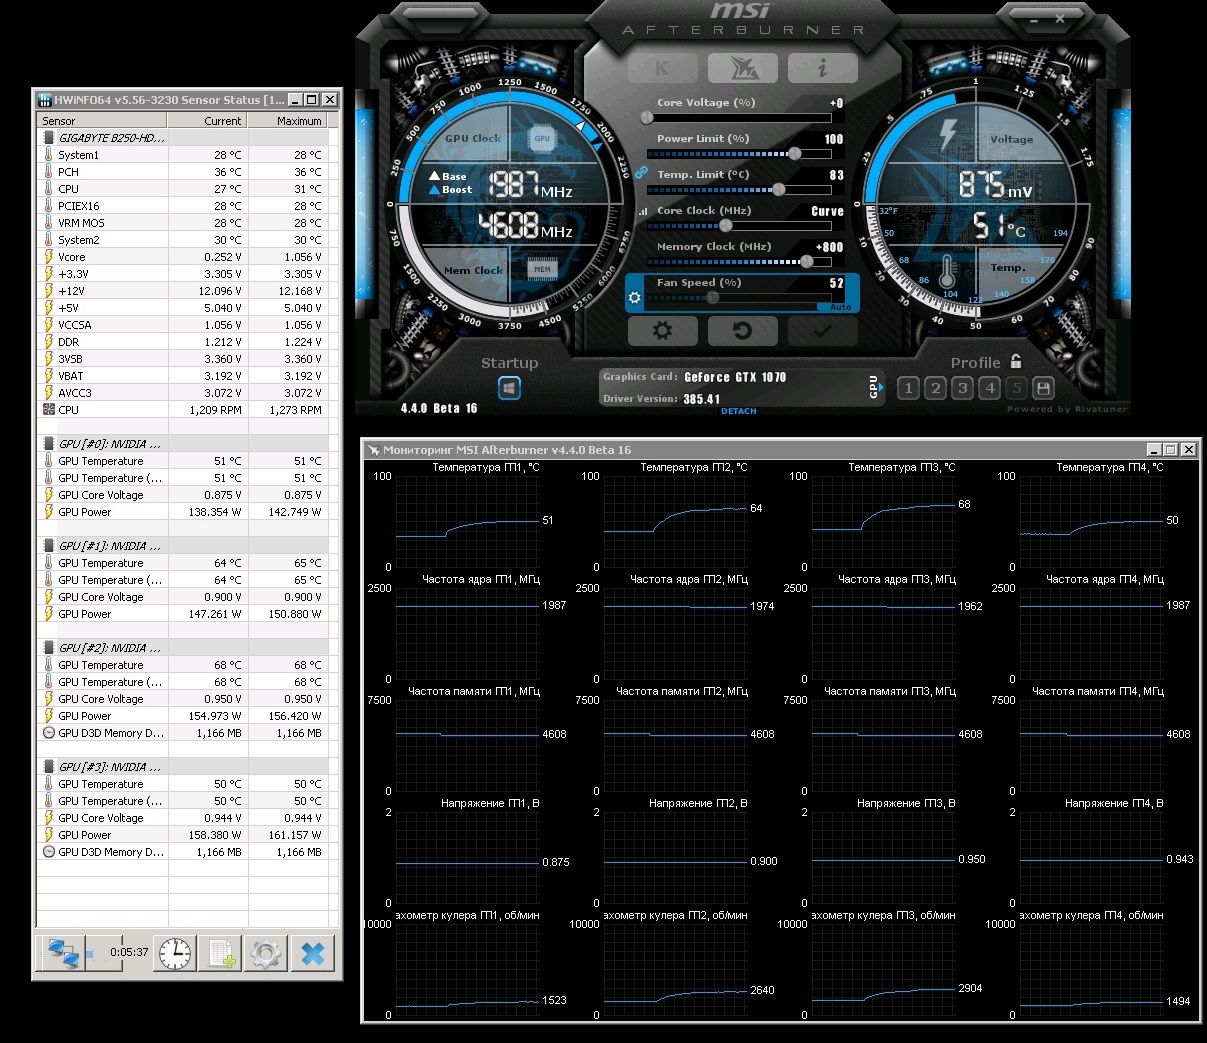This screenshot has width=1207, height=1043.
Task: Click the Частота памяти ГП4 graph
Action: point(1091,746)
